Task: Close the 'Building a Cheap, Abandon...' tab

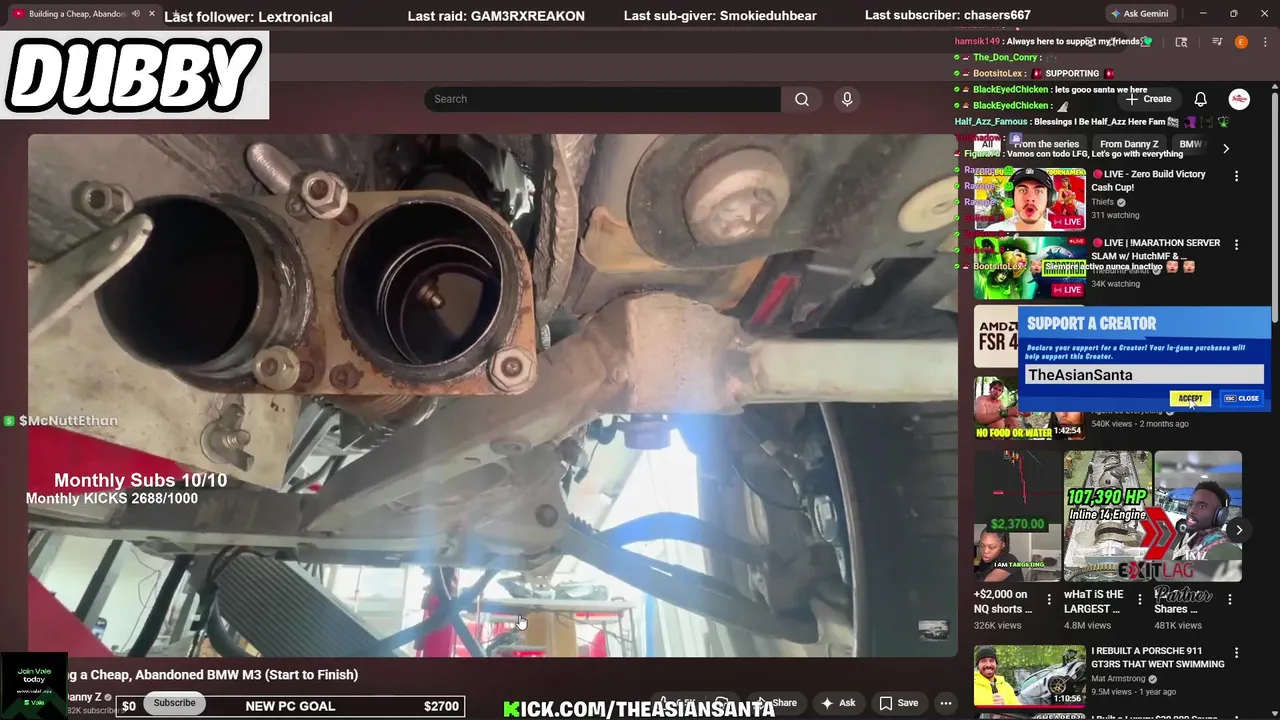Action: 152,14
